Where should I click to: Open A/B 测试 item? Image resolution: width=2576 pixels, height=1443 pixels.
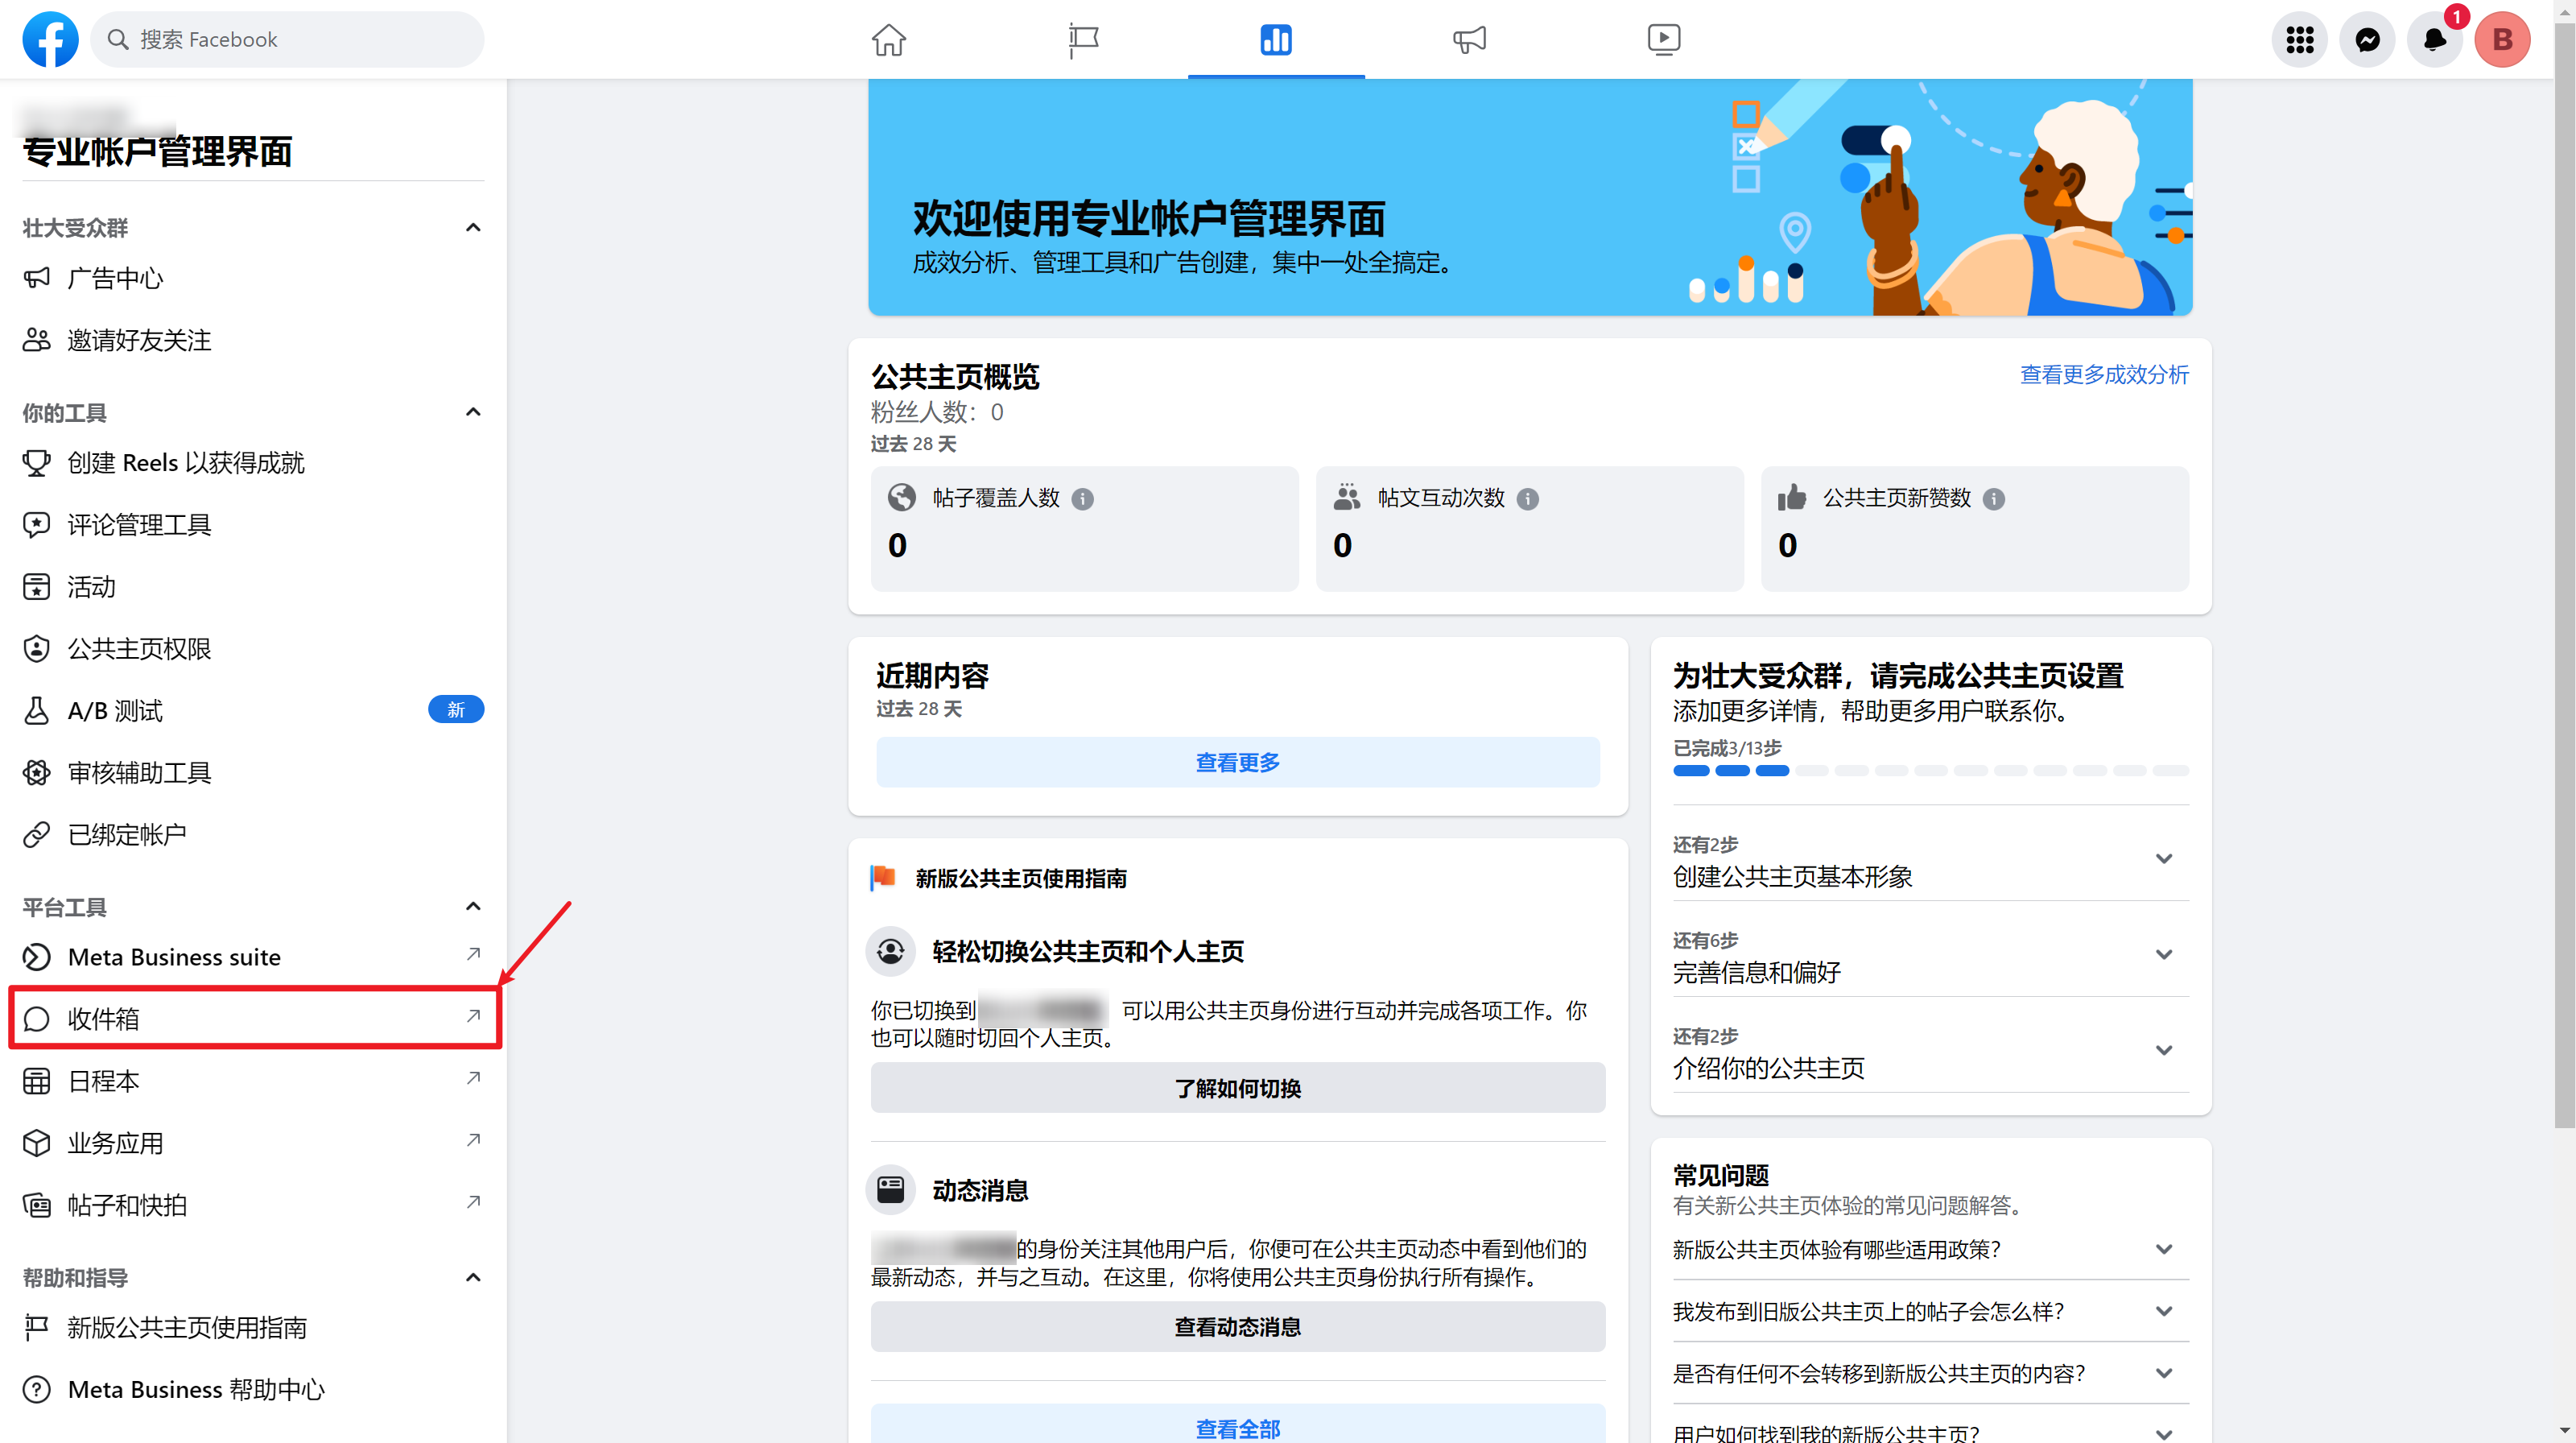(253, 711)
